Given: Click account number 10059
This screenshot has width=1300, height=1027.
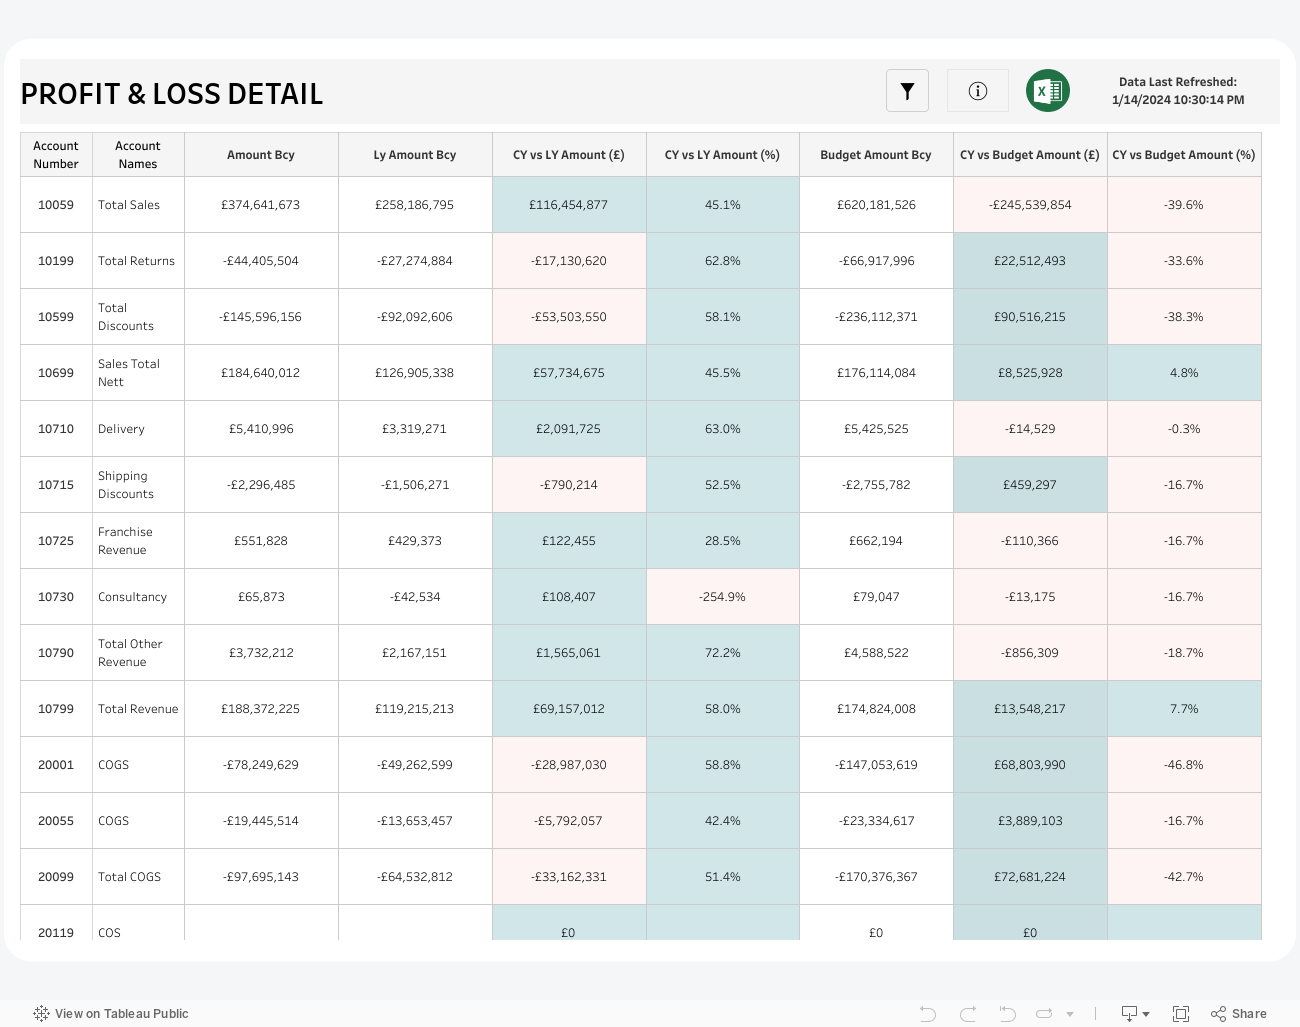Looking at the screenshot, I should click(56, 205).
